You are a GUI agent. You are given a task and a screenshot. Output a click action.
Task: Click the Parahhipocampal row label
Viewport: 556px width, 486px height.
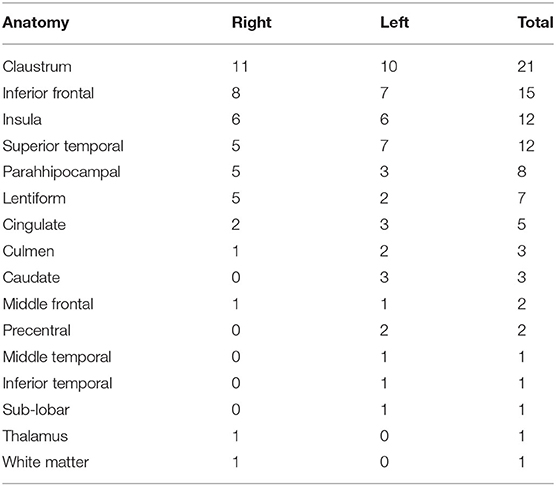click(x=62, y=173)
